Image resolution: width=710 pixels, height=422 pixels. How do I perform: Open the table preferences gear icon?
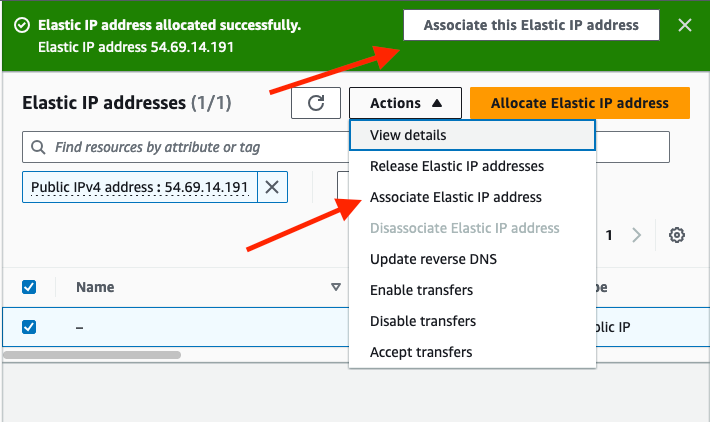pos(676,235)
